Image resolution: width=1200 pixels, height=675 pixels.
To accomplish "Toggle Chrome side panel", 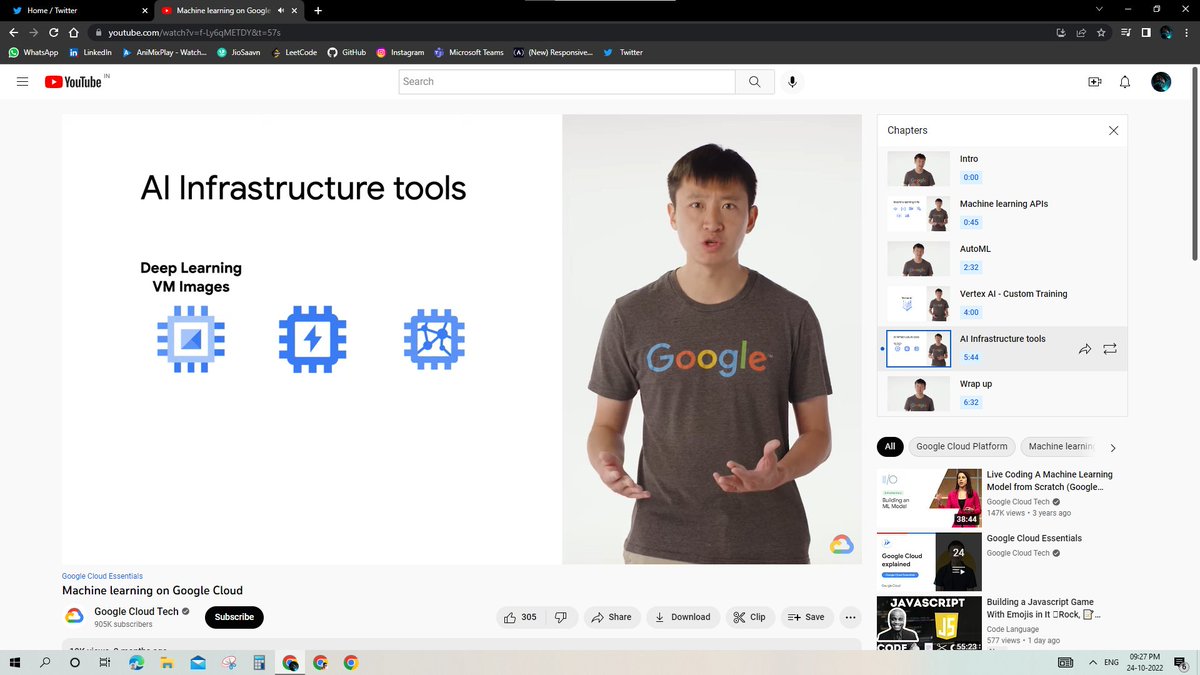I will click(x=1146, y=32).
